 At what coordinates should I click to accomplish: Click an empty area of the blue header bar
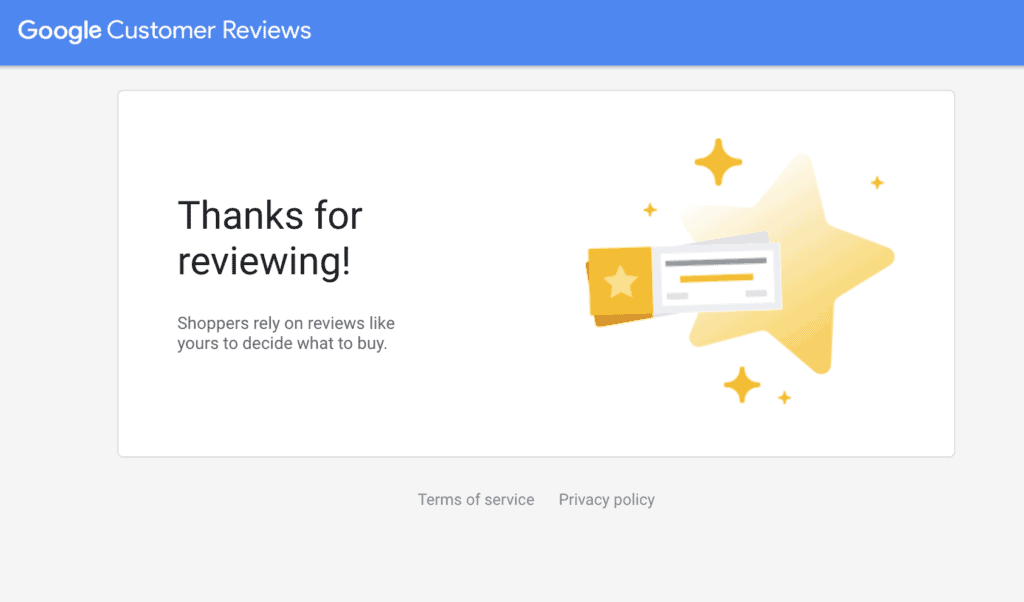click(650, 31)
